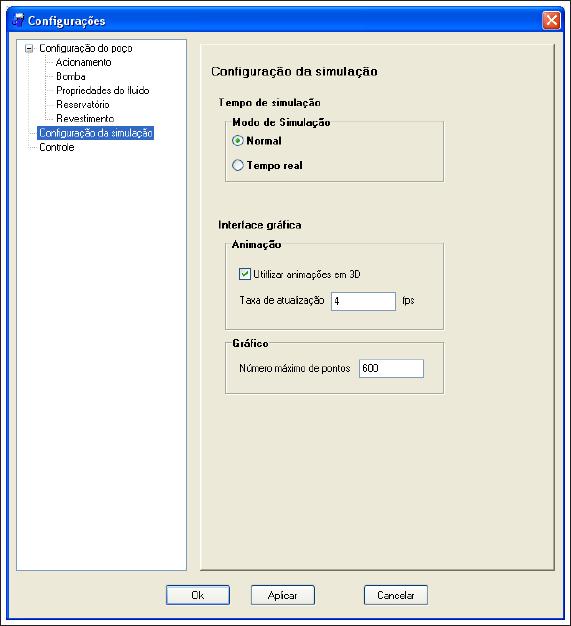Open the Acionamento tree item

tap(83, 62)
